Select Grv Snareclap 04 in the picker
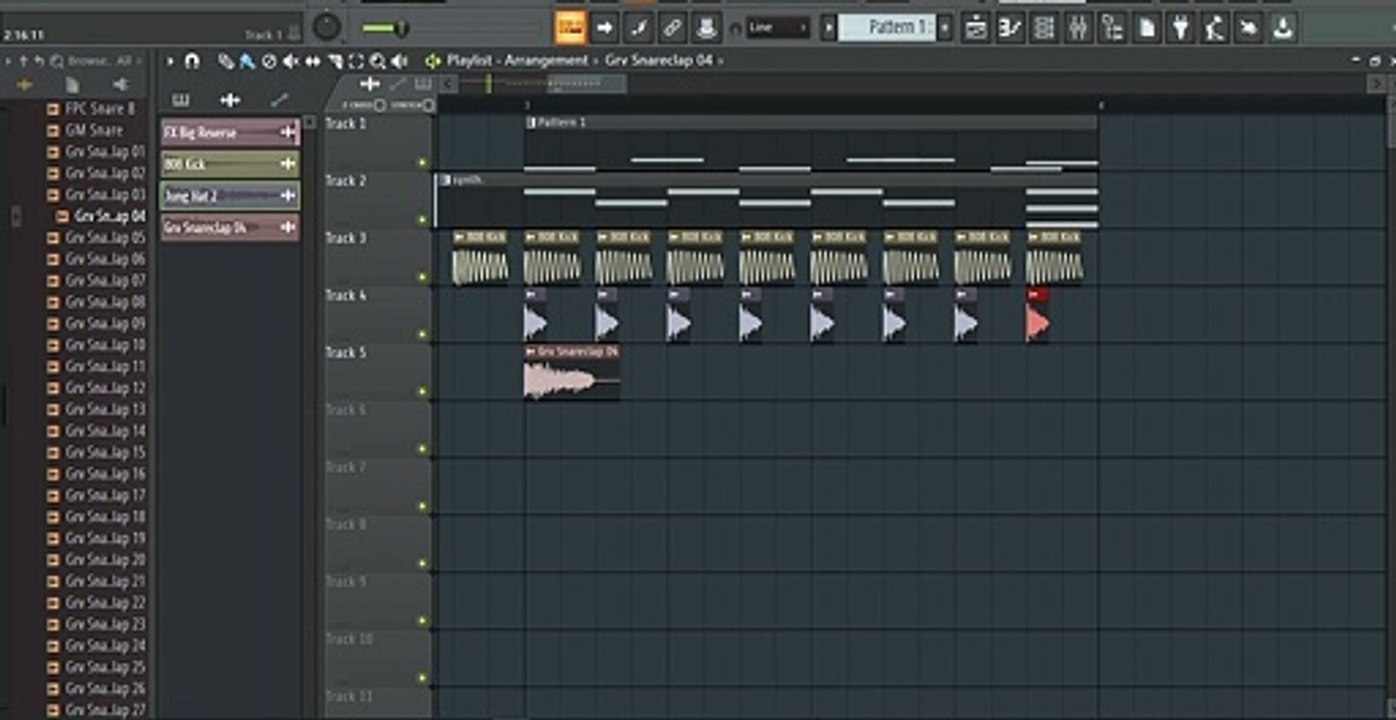Viewport: 1396px width, 720px height. [230, 228]
